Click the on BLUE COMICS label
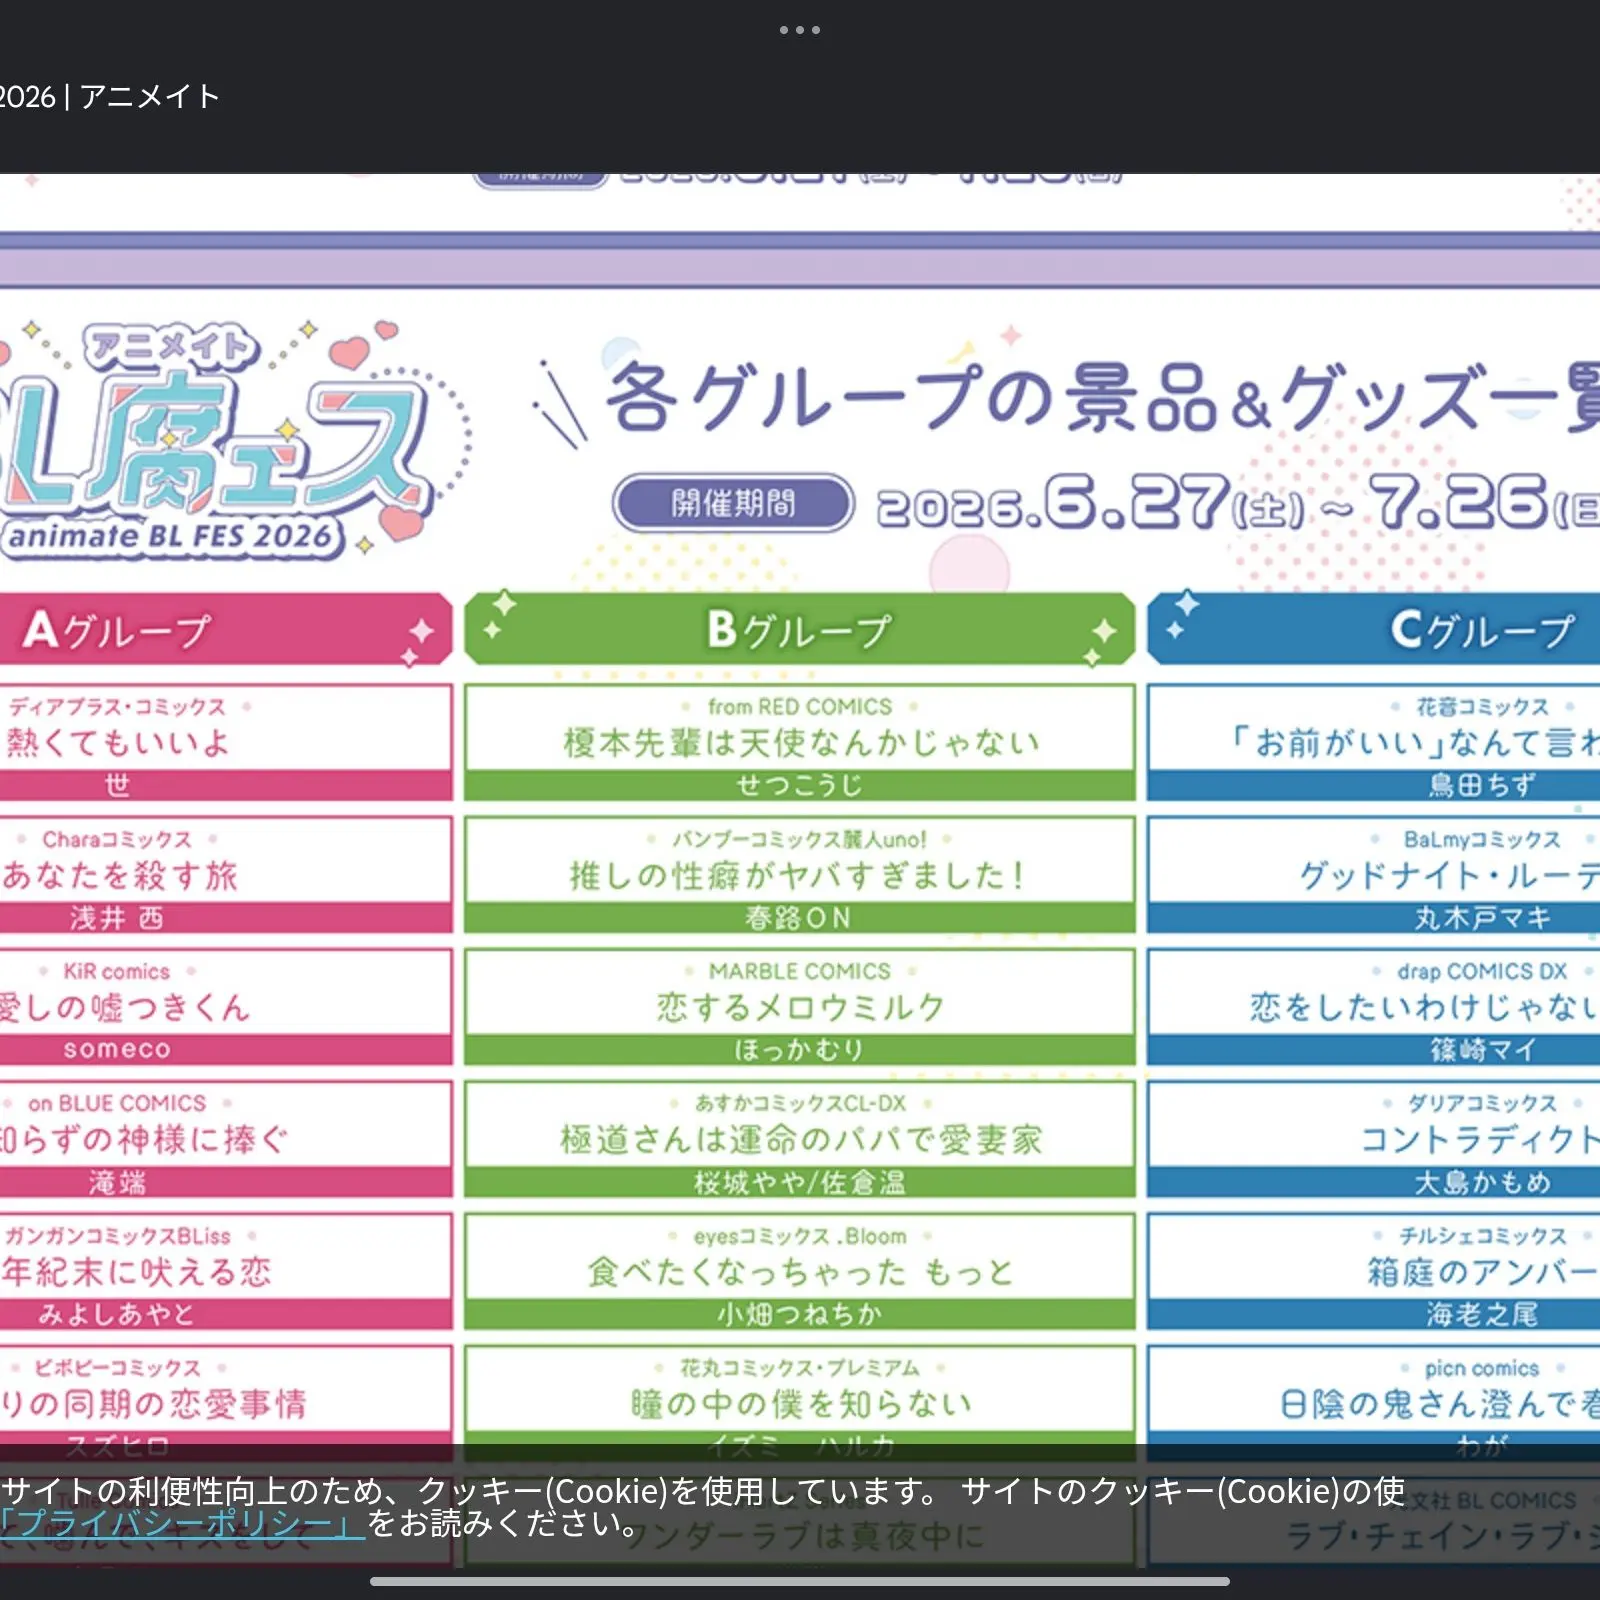1600x1600 pixels. [x=117, y=1103]
